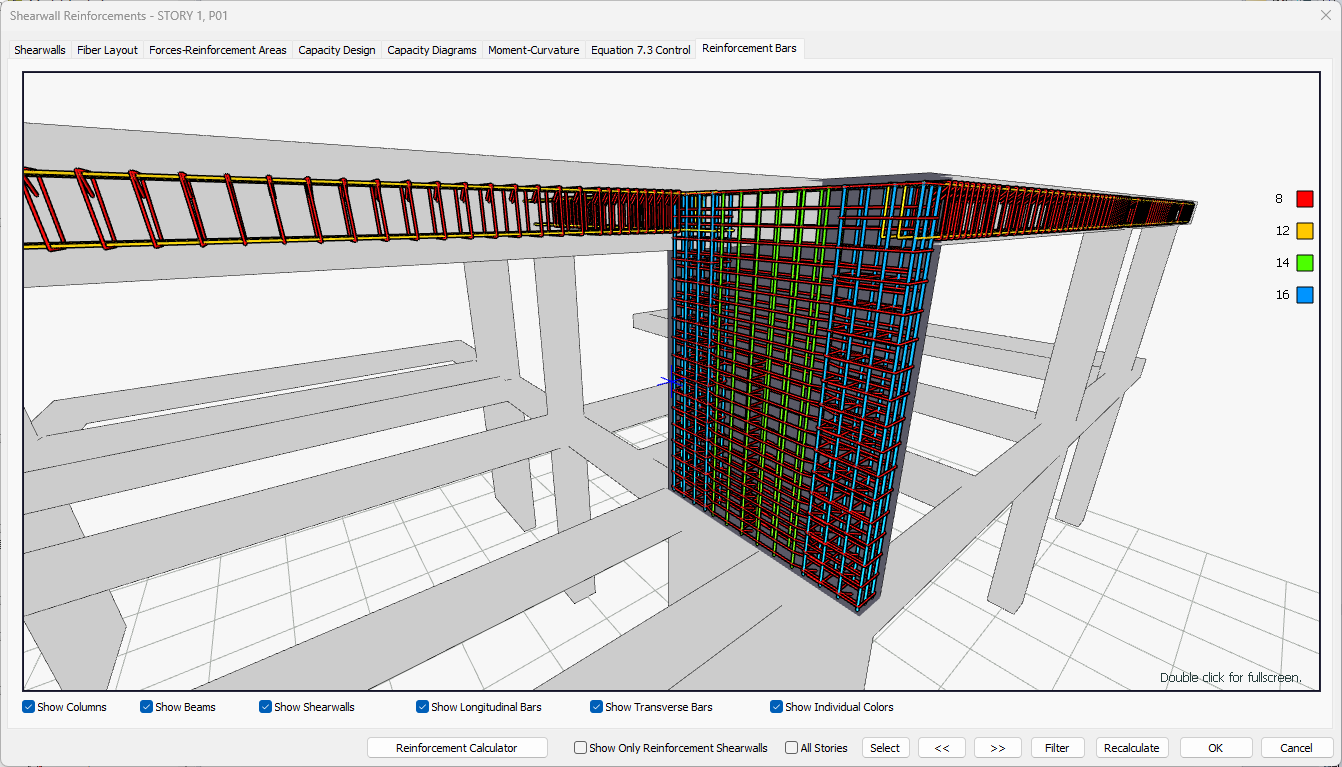
Task: Enable the All Stories checkbox
Action: [x=792, y=748]
